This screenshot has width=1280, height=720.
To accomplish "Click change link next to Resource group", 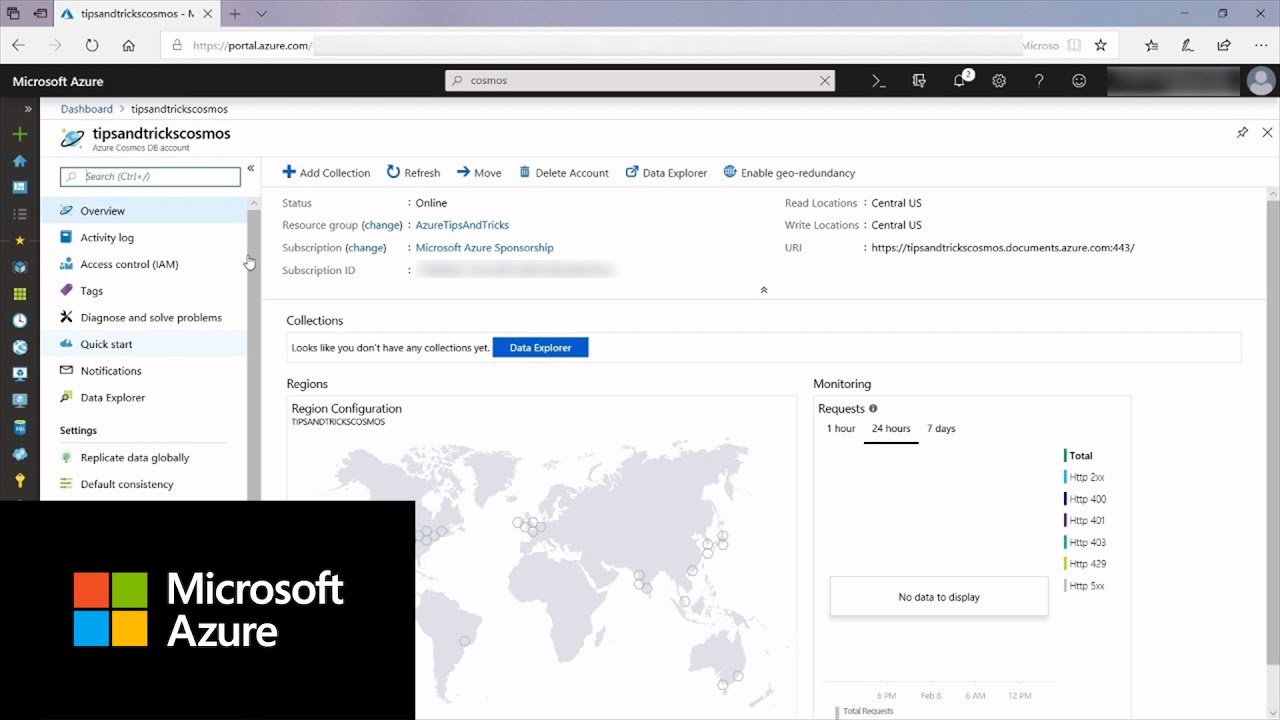I will pyautogui.click(x=382, y=226).
